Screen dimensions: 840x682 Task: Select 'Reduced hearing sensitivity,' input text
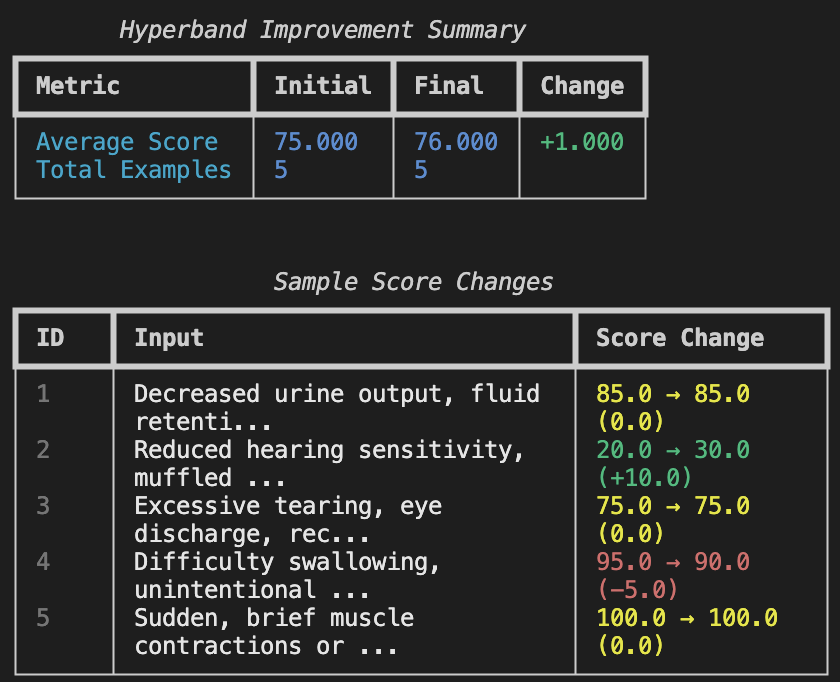pyautogui.click(x=329, y=451)
